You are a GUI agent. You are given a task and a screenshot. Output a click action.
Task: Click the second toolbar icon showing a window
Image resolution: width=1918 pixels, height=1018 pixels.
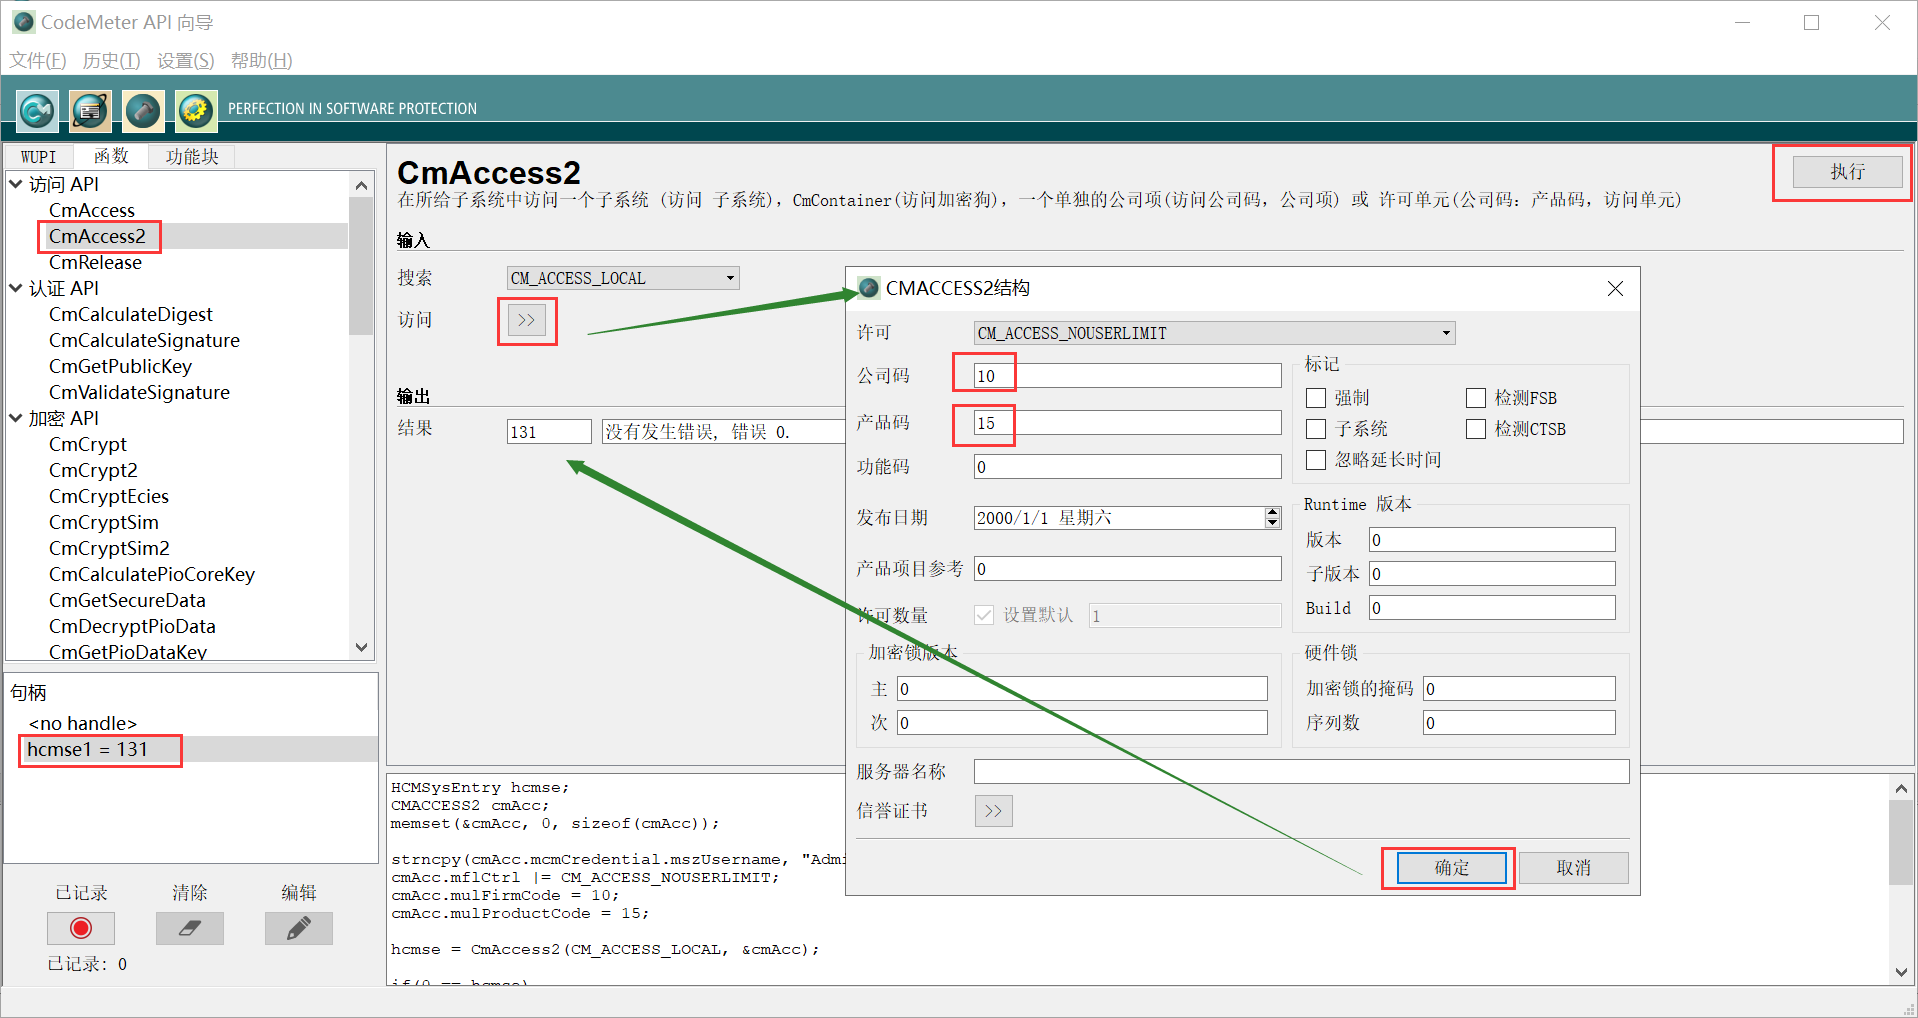(90, 110)
